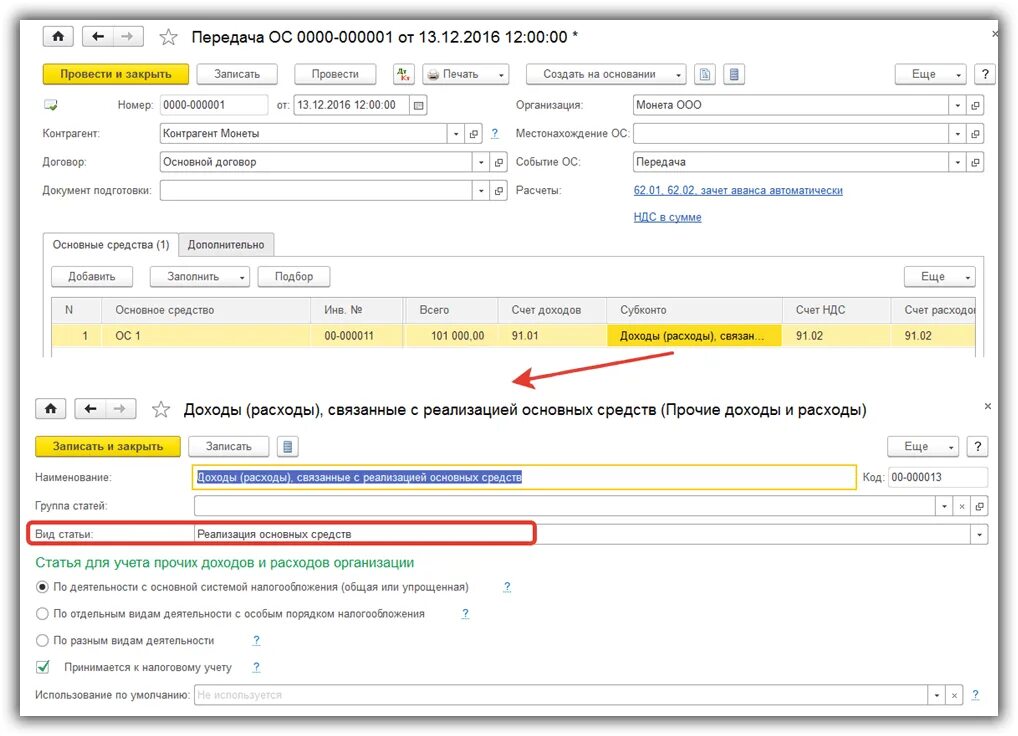Expand the Печать button dropdown

[501, 75]
